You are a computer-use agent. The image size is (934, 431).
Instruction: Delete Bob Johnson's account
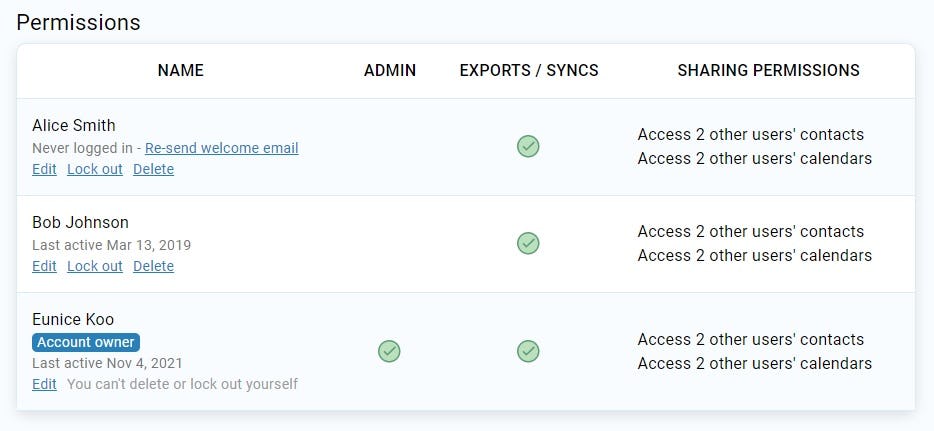(153, 266)
